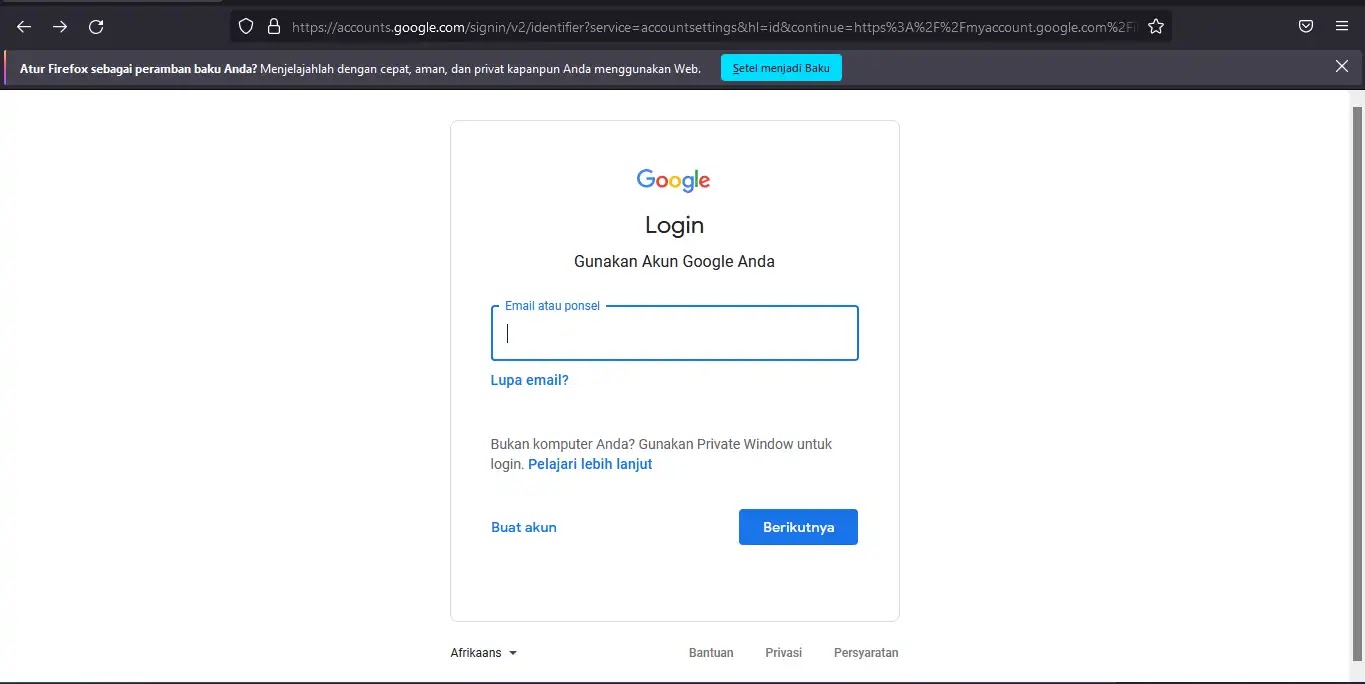Open the Save to Pocket icon
1365x684 pixels.
click(x=1306, y=27)
